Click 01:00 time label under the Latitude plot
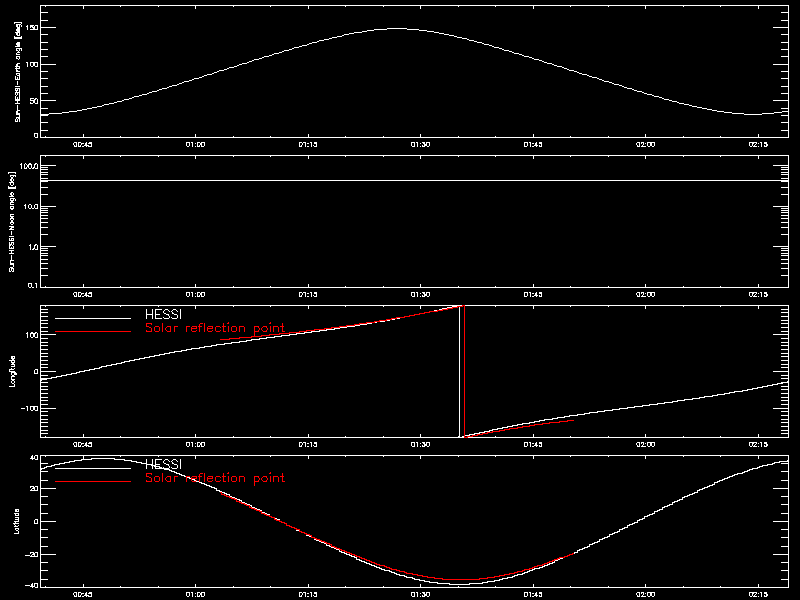The width and height of the screenshot is (800, 600). pyautogui.click(x=195, y=595)
